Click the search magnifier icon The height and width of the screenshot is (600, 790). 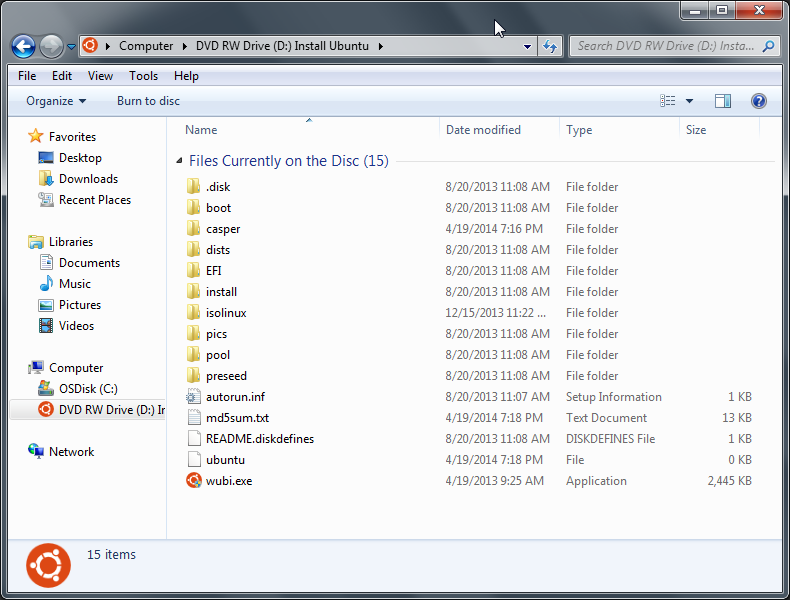pyautogui.click(x=768, y=46)
